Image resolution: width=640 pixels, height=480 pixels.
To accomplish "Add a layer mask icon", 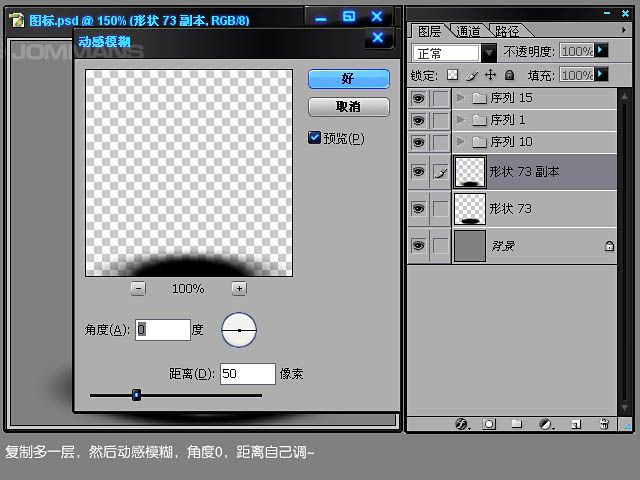I will coord(489,424).
